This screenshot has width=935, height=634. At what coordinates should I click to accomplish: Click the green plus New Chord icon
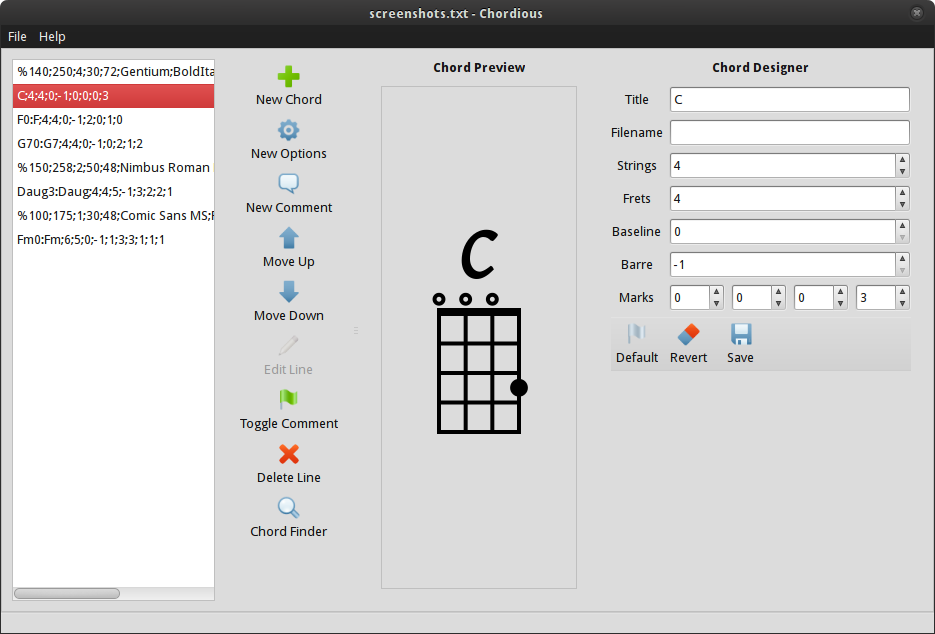[x=289, y=77]
